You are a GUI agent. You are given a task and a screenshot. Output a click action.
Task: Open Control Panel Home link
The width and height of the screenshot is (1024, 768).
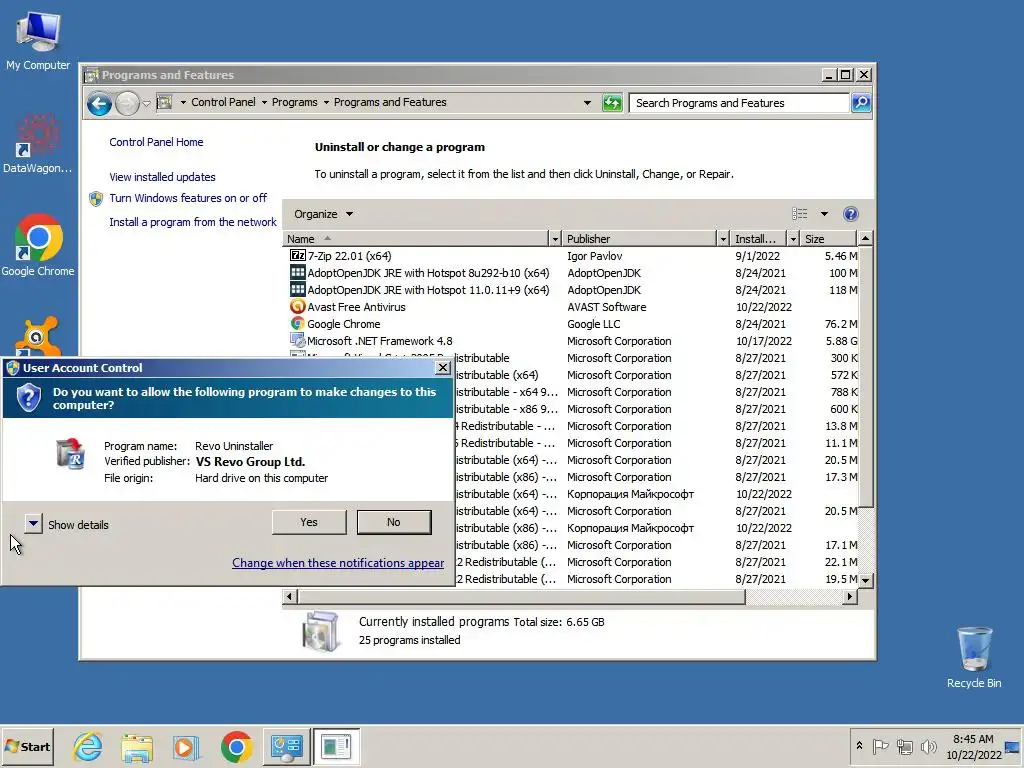(156, 142)
